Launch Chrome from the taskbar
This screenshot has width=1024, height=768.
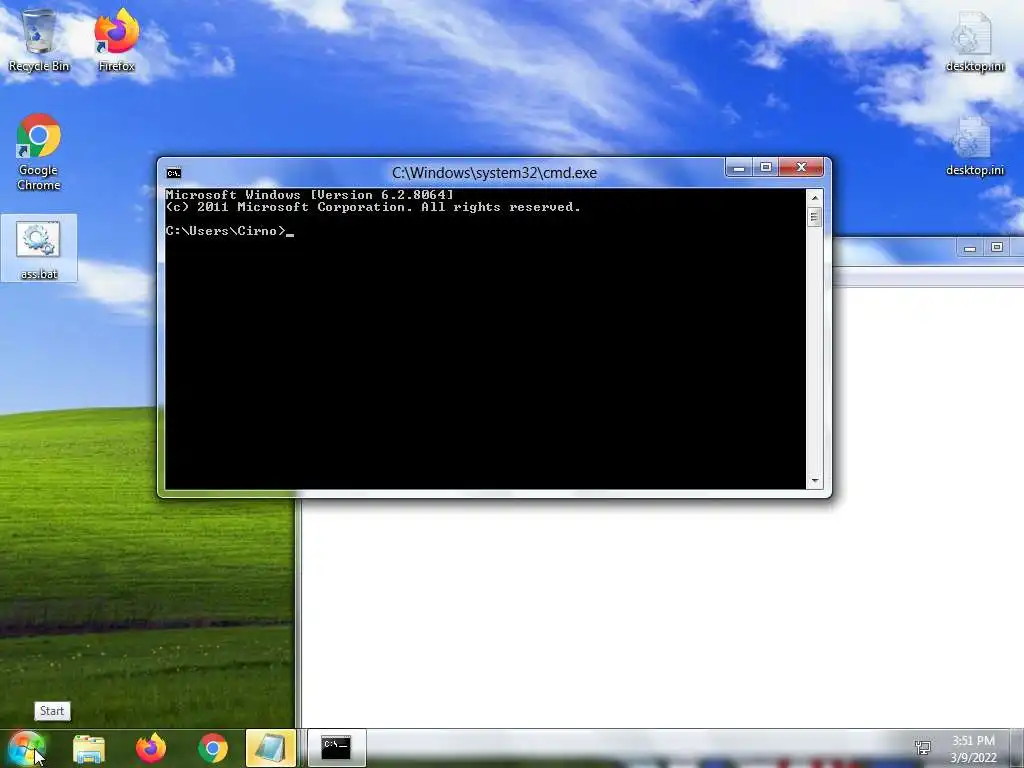pos(213,748)
